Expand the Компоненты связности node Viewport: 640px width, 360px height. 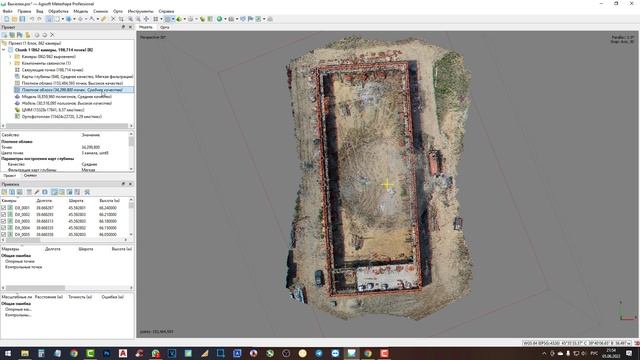(11, 63)
